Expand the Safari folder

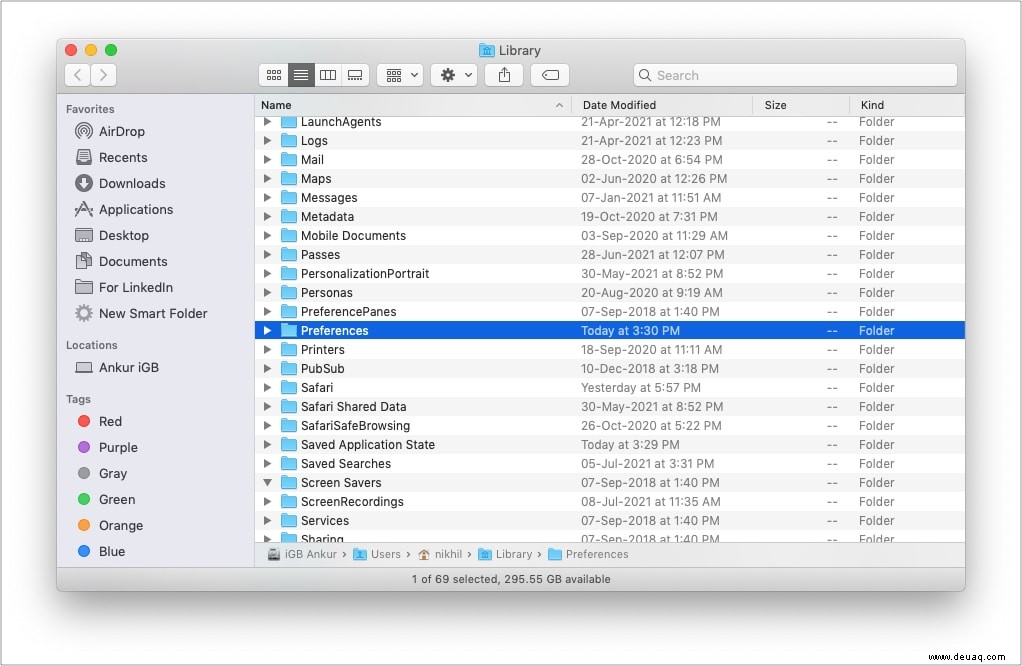tap(267, 388)
